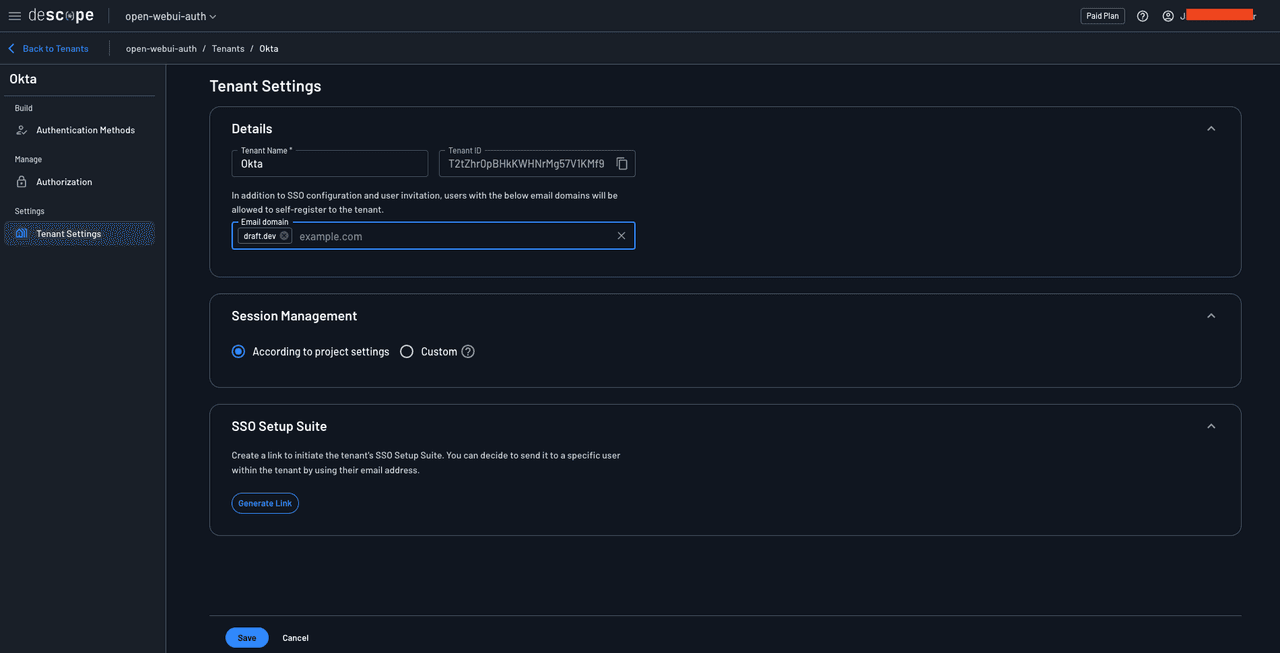Copy the Tenant ID to clipboard

[622, 164]
